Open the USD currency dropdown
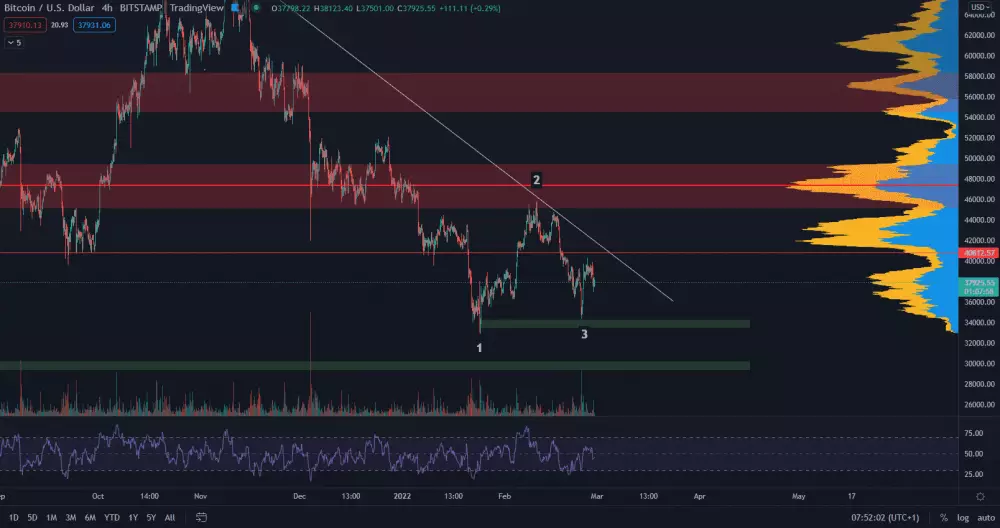 pyautogui.click(x=977, y=8)
